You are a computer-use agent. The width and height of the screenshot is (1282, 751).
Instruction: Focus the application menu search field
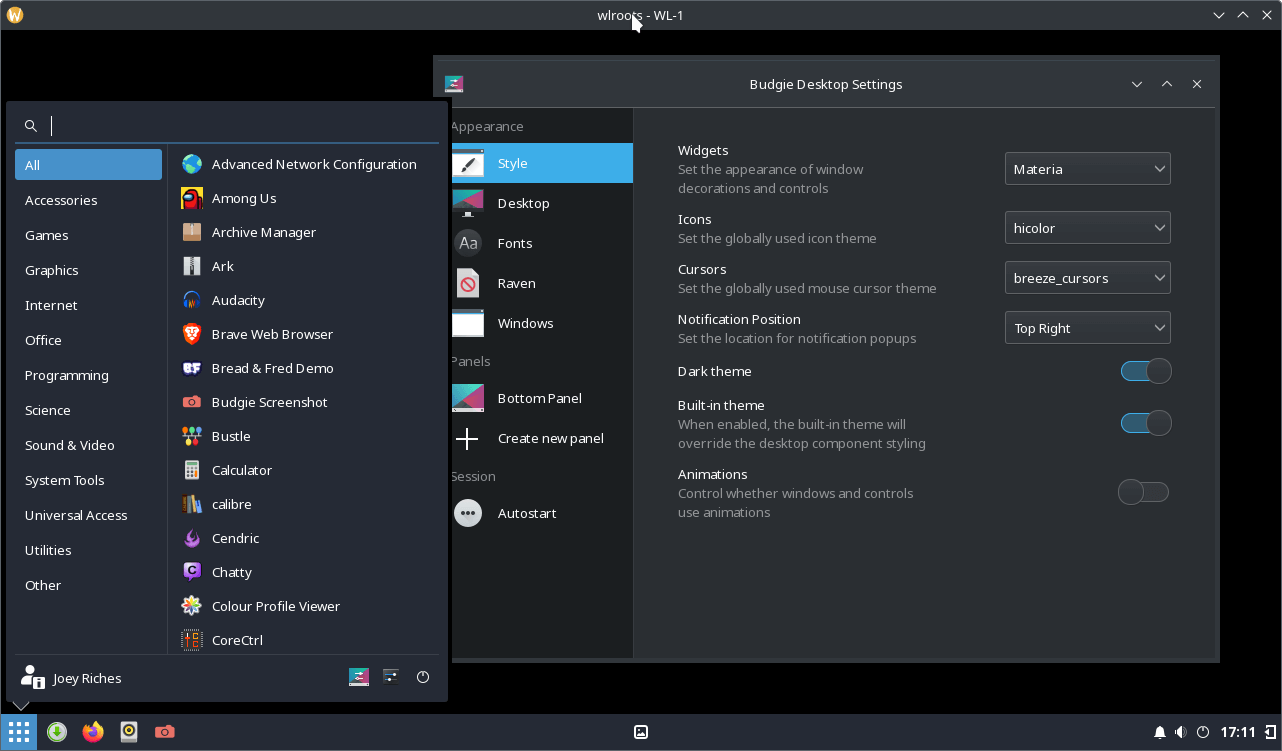point(227,126)
